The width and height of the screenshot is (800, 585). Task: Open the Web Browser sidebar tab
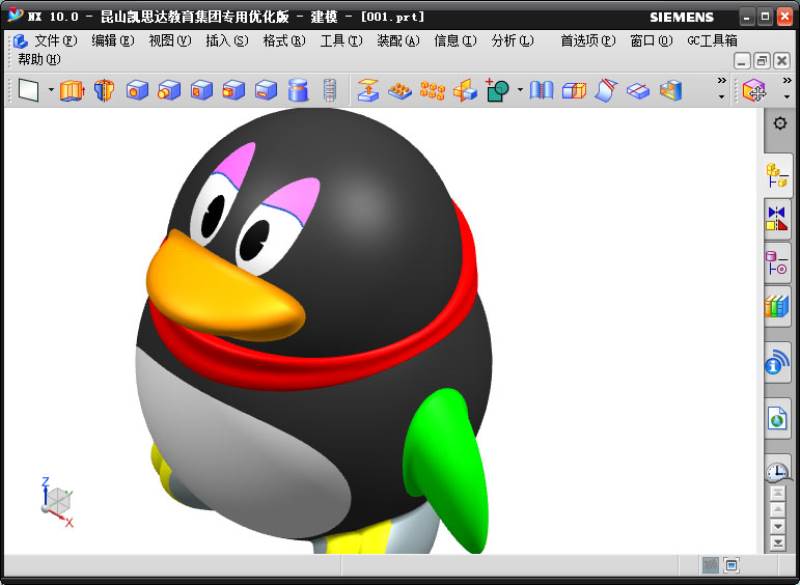pyautogui.click(x=777, y=419)
